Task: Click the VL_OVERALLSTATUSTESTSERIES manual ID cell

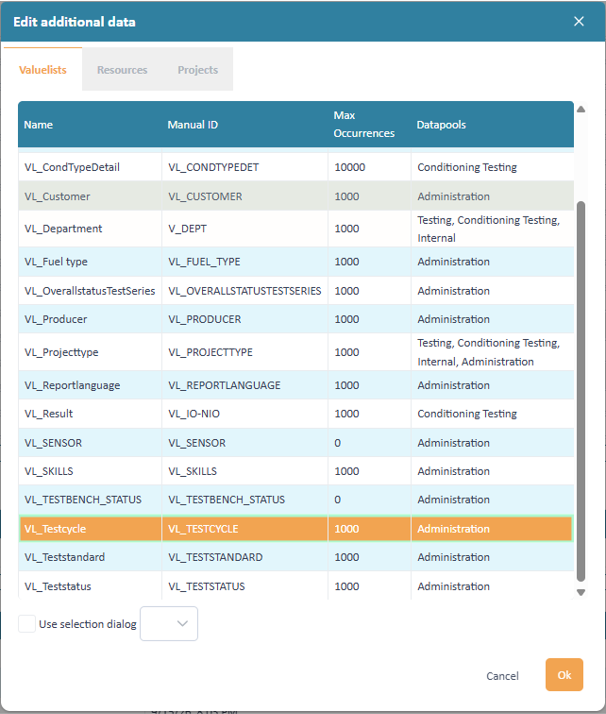Action: click(x=245, y=291)
